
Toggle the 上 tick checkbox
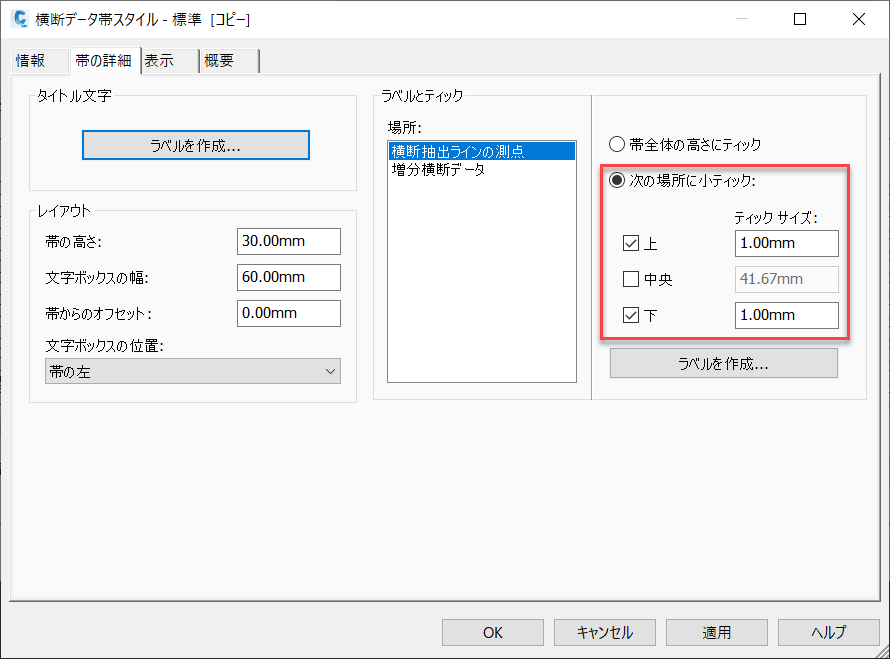coord(631,244)
